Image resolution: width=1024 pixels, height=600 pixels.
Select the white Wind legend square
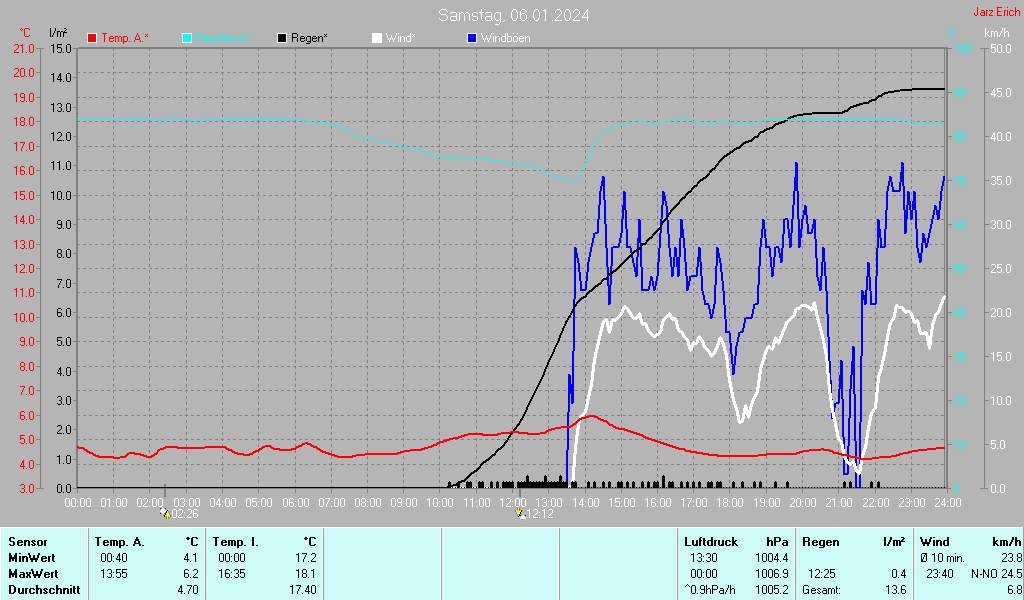point(377,38)
